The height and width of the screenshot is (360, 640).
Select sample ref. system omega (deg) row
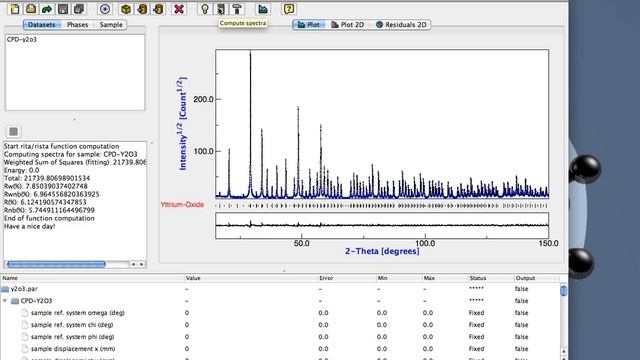280,313
